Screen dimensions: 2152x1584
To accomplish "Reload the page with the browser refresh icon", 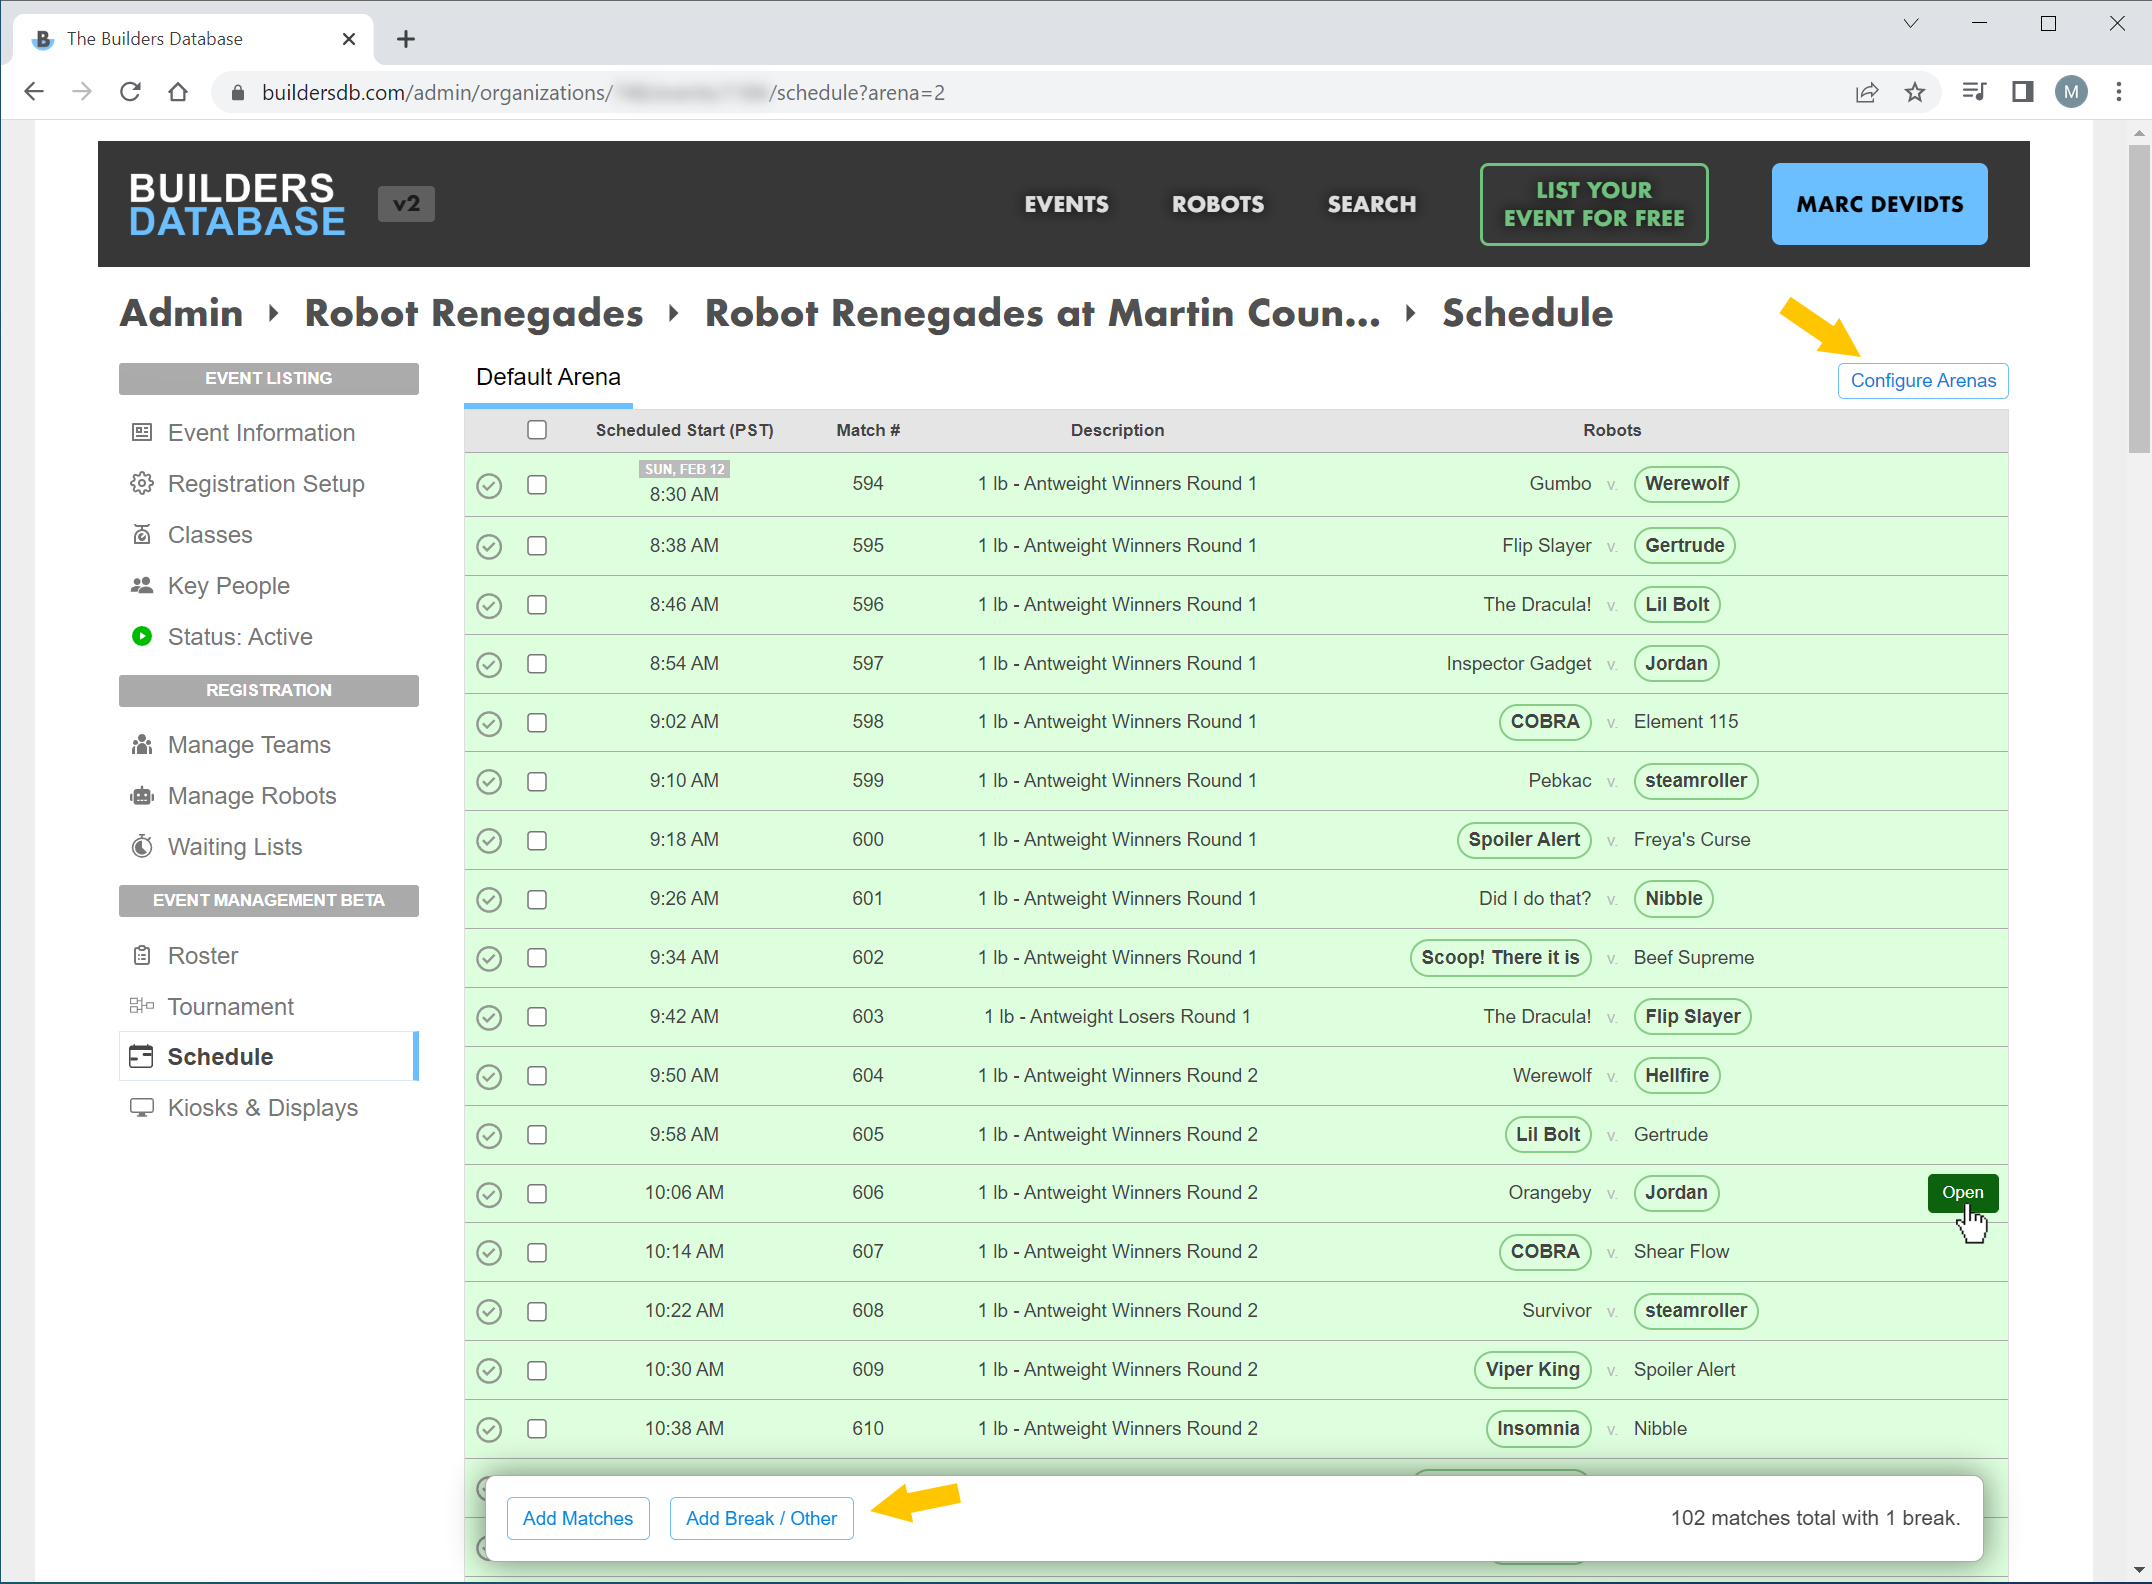I will pos(130,92).
